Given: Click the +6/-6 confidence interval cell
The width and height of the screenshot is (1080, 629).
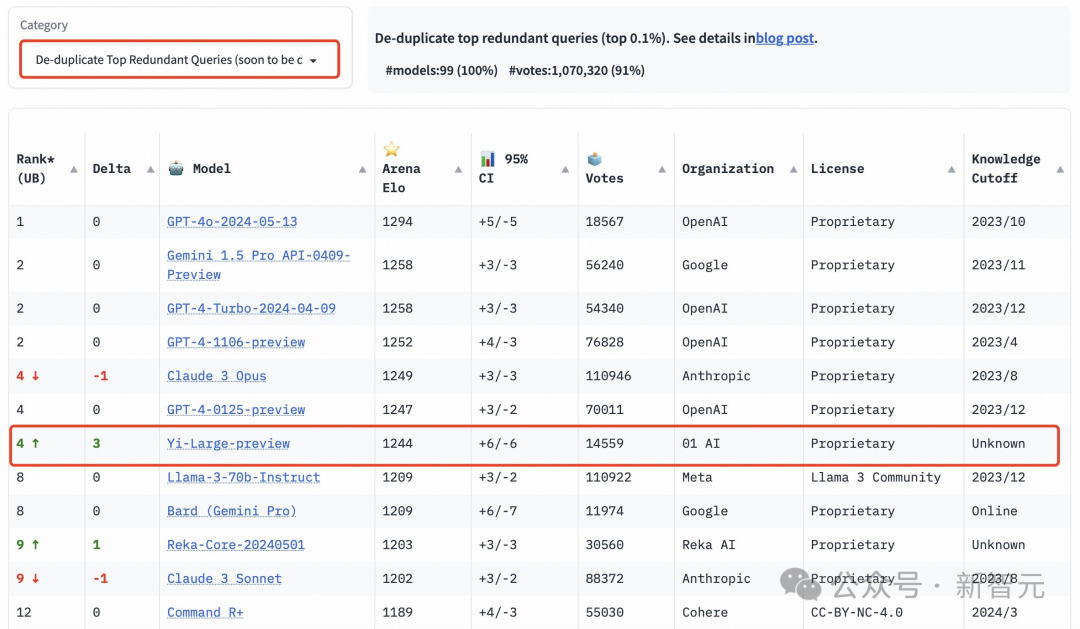Looking at the screenshot, I should tap(497, 444).
